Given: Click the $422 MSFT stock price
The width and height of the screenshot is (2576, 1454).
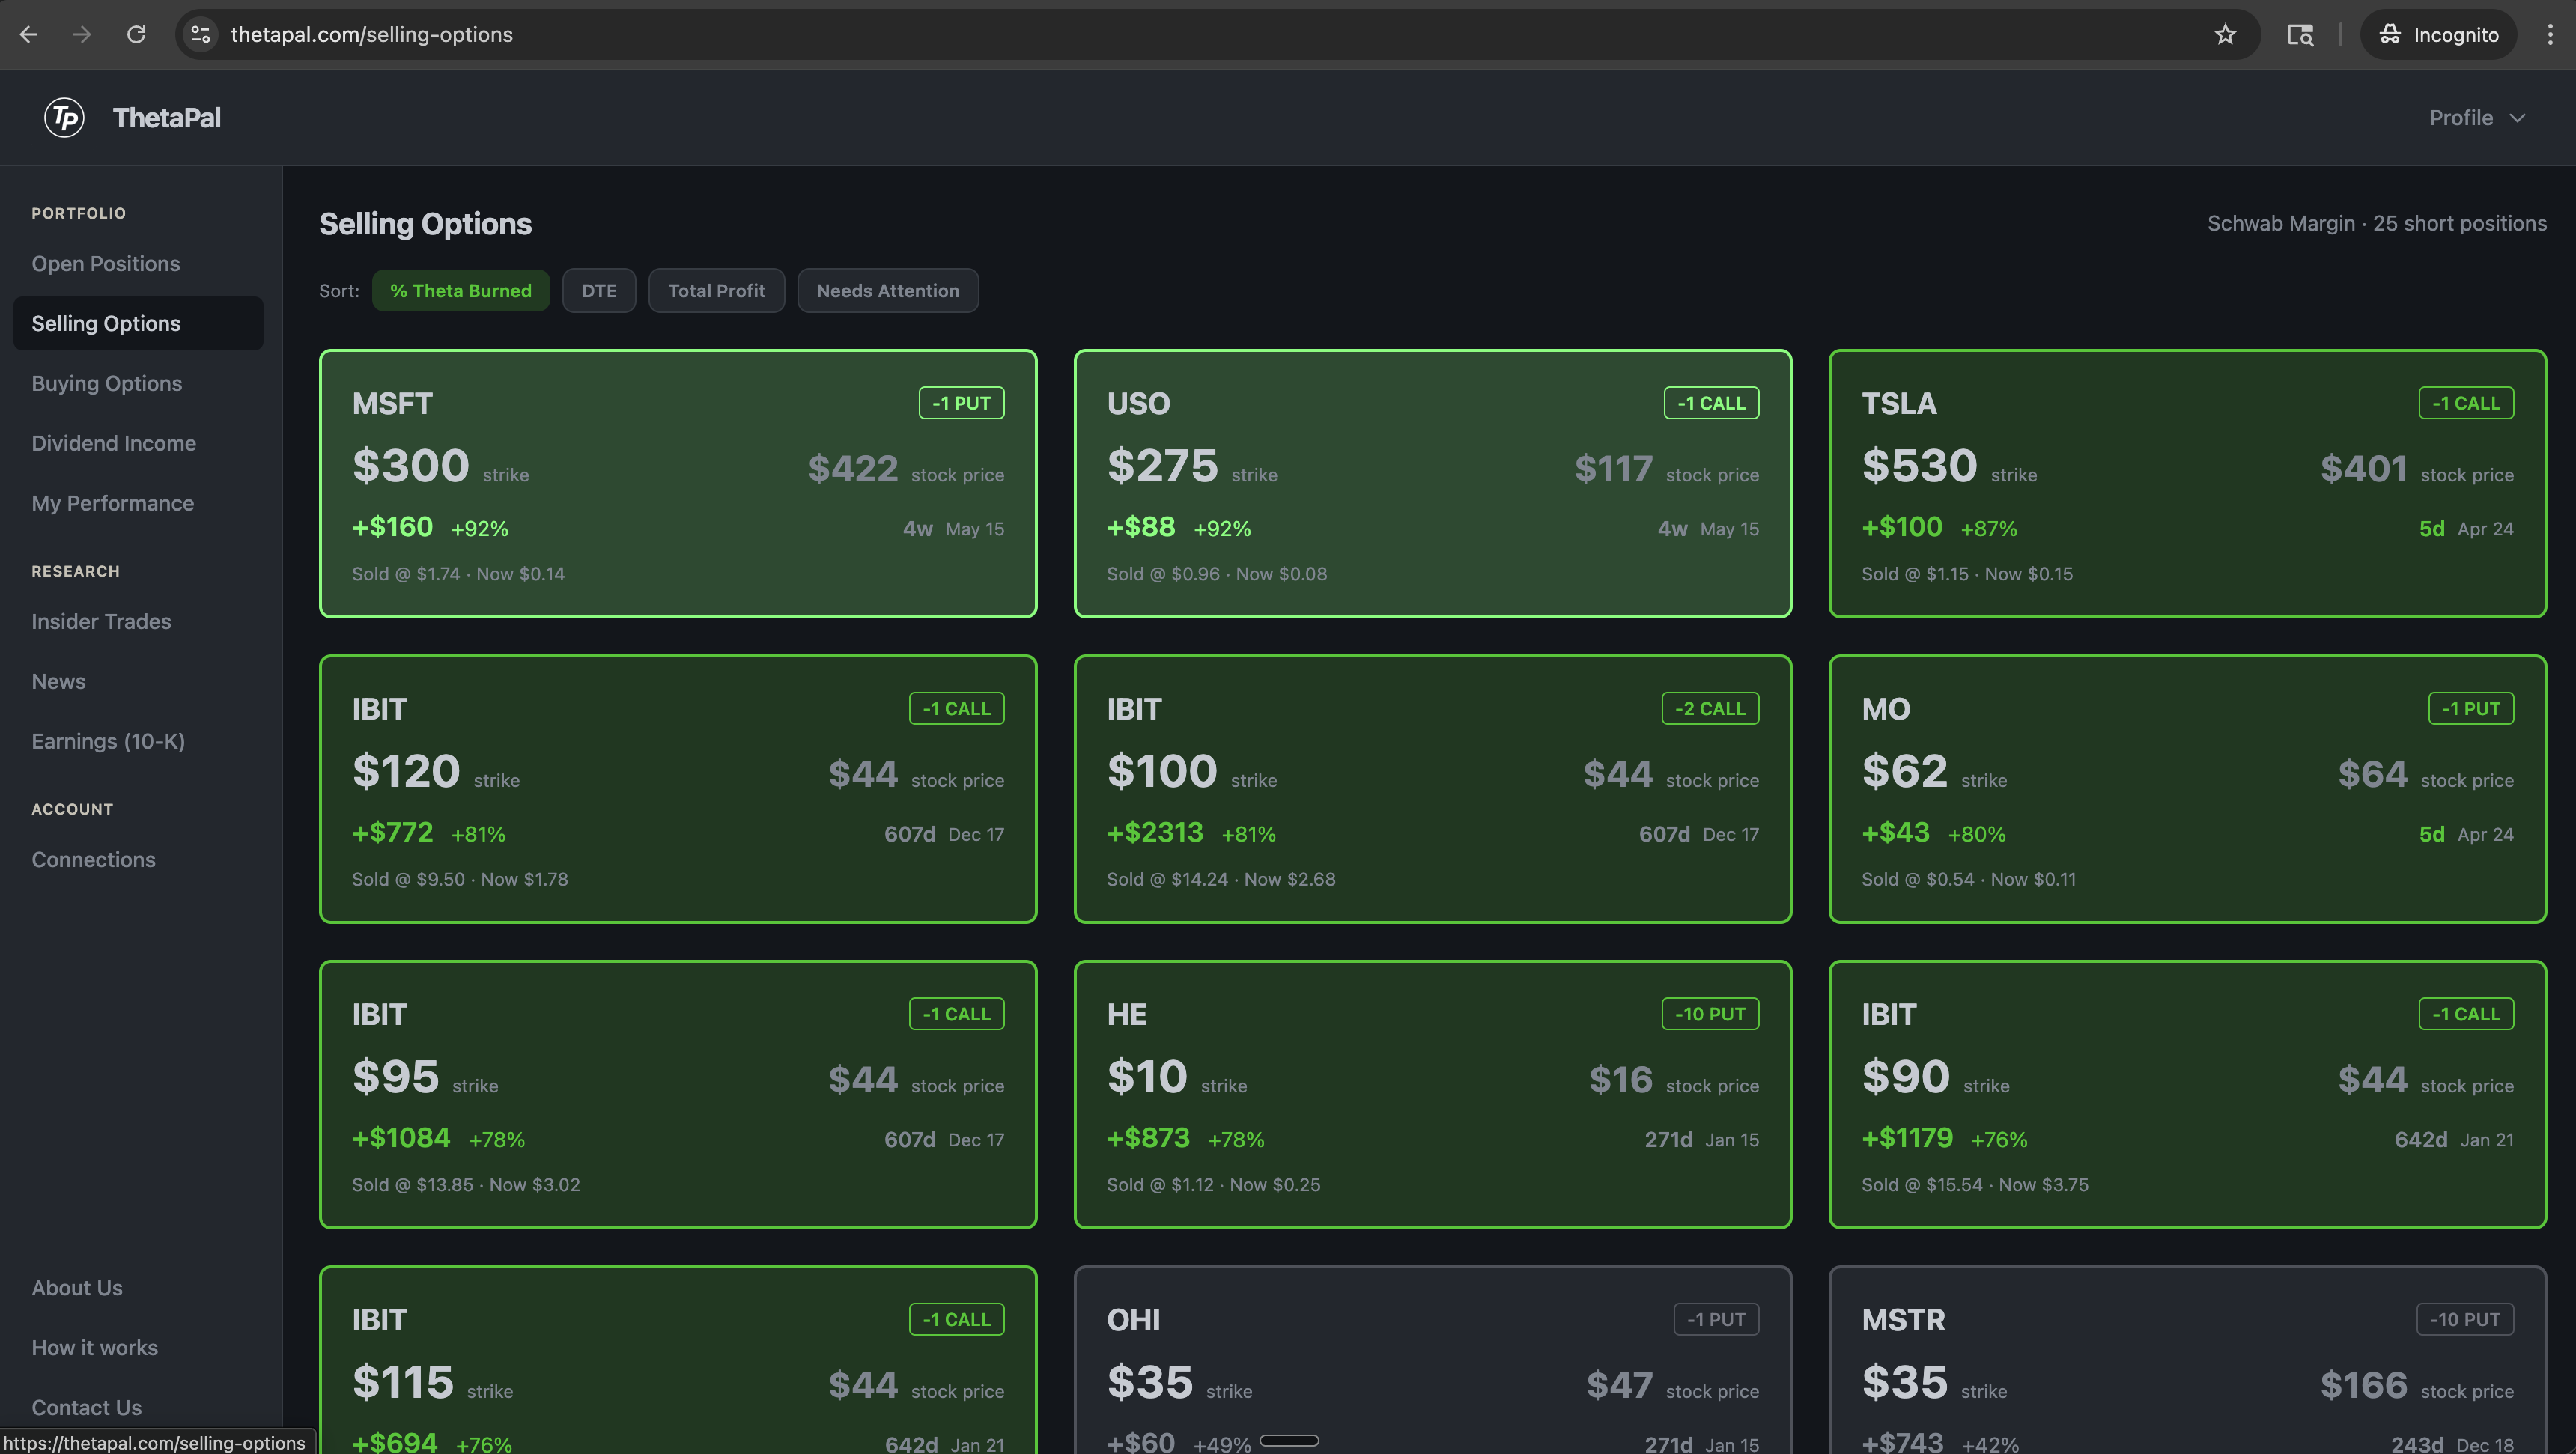Looking at the screenshot, I should point(853,468).
